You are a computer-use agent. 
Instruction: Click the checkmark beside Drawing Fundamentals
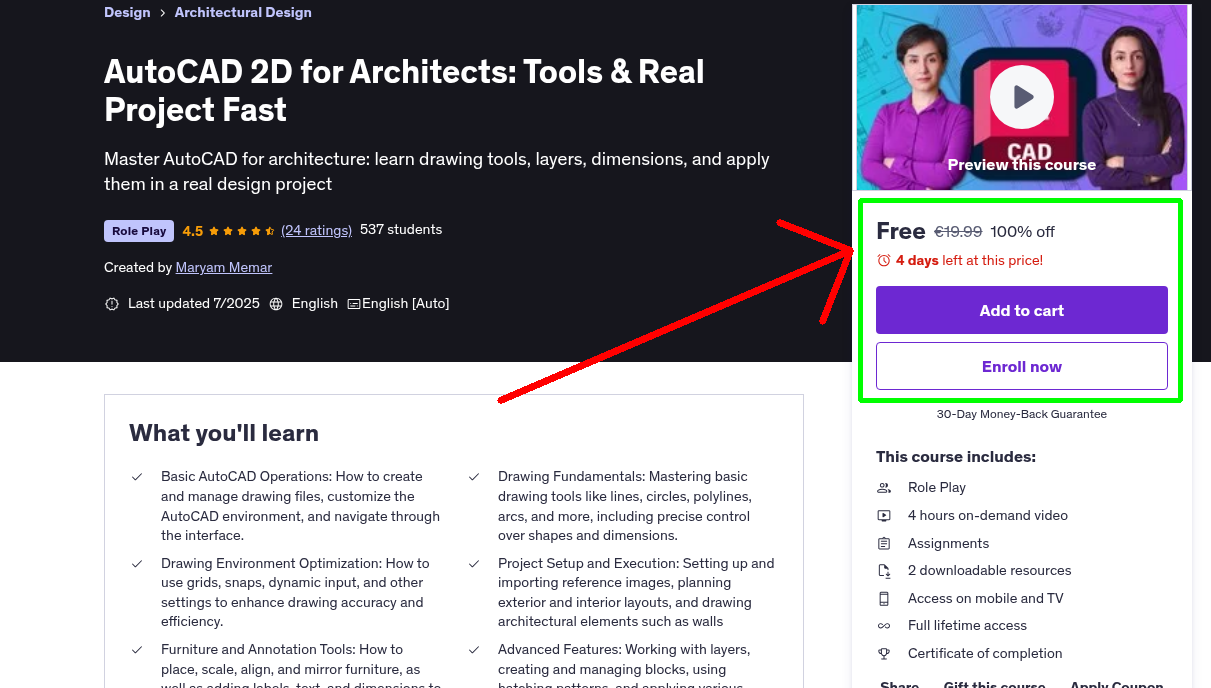click(x=474, y=477)
